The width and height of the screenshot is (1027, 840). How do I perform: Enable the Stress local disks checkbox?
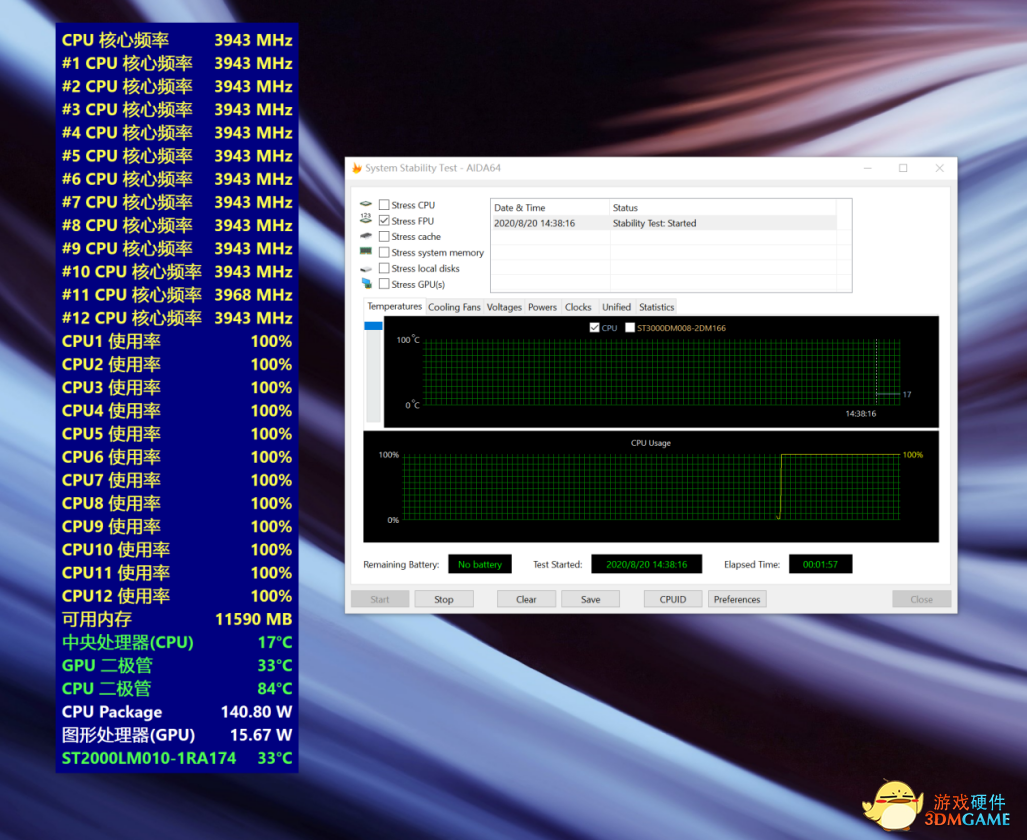pyautogui.click(x=384, y=268)
